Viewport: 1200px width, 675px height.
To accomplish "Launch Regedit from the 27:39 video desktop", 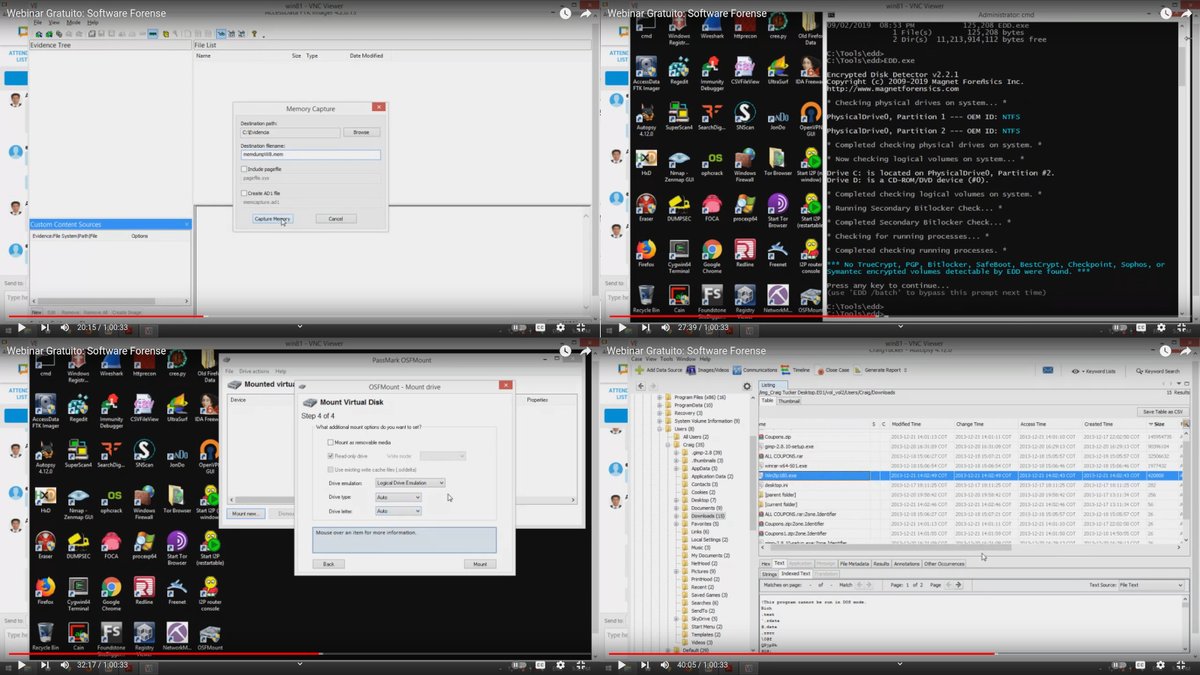I will 679,71.
